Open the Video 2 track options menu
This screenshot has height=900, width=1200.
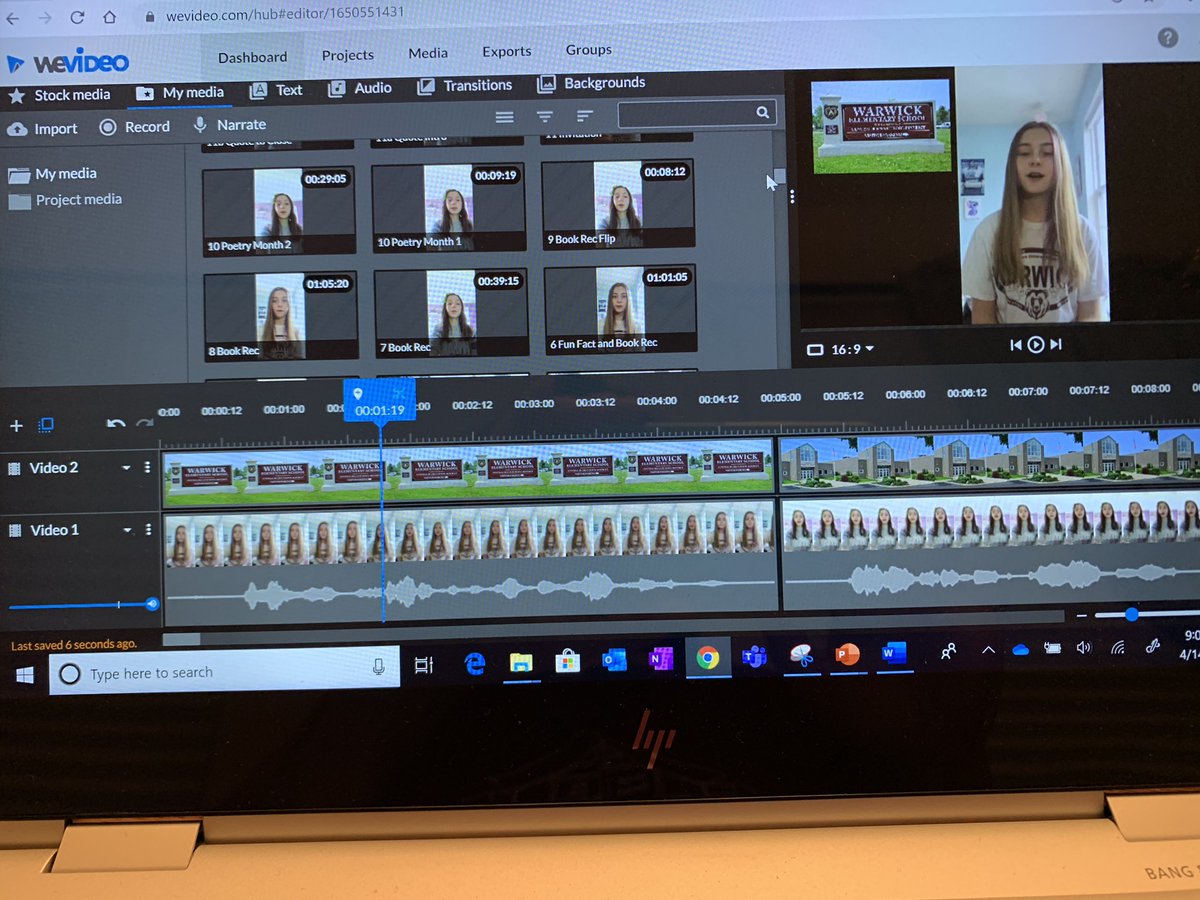(x=147, y=467)
